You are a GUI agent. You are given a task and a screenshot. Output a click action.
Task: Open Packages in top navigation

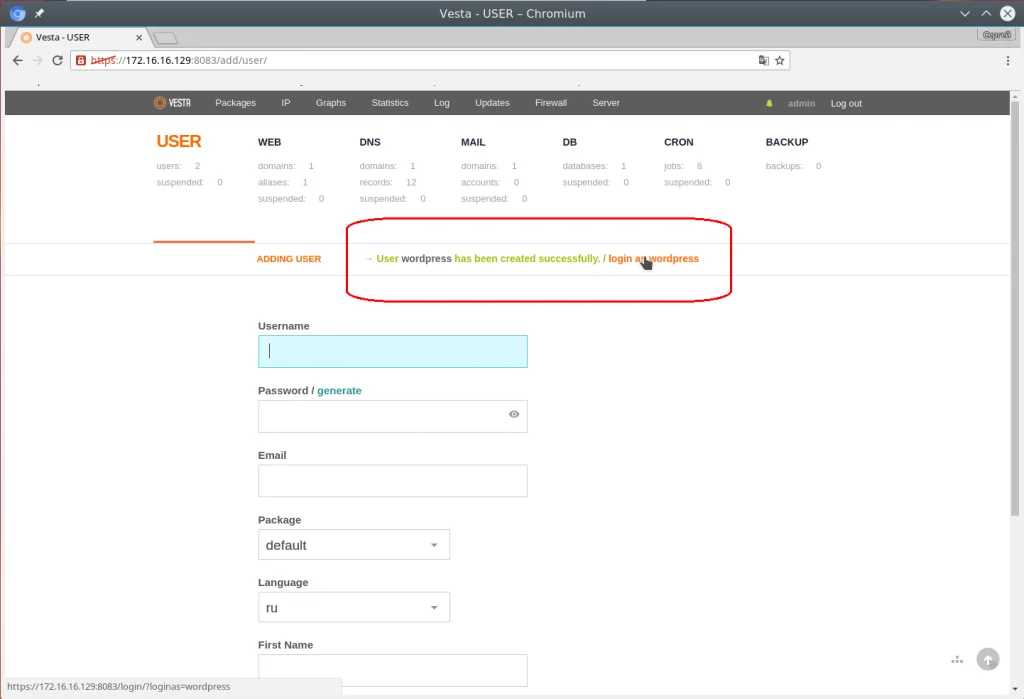[236, 103]
